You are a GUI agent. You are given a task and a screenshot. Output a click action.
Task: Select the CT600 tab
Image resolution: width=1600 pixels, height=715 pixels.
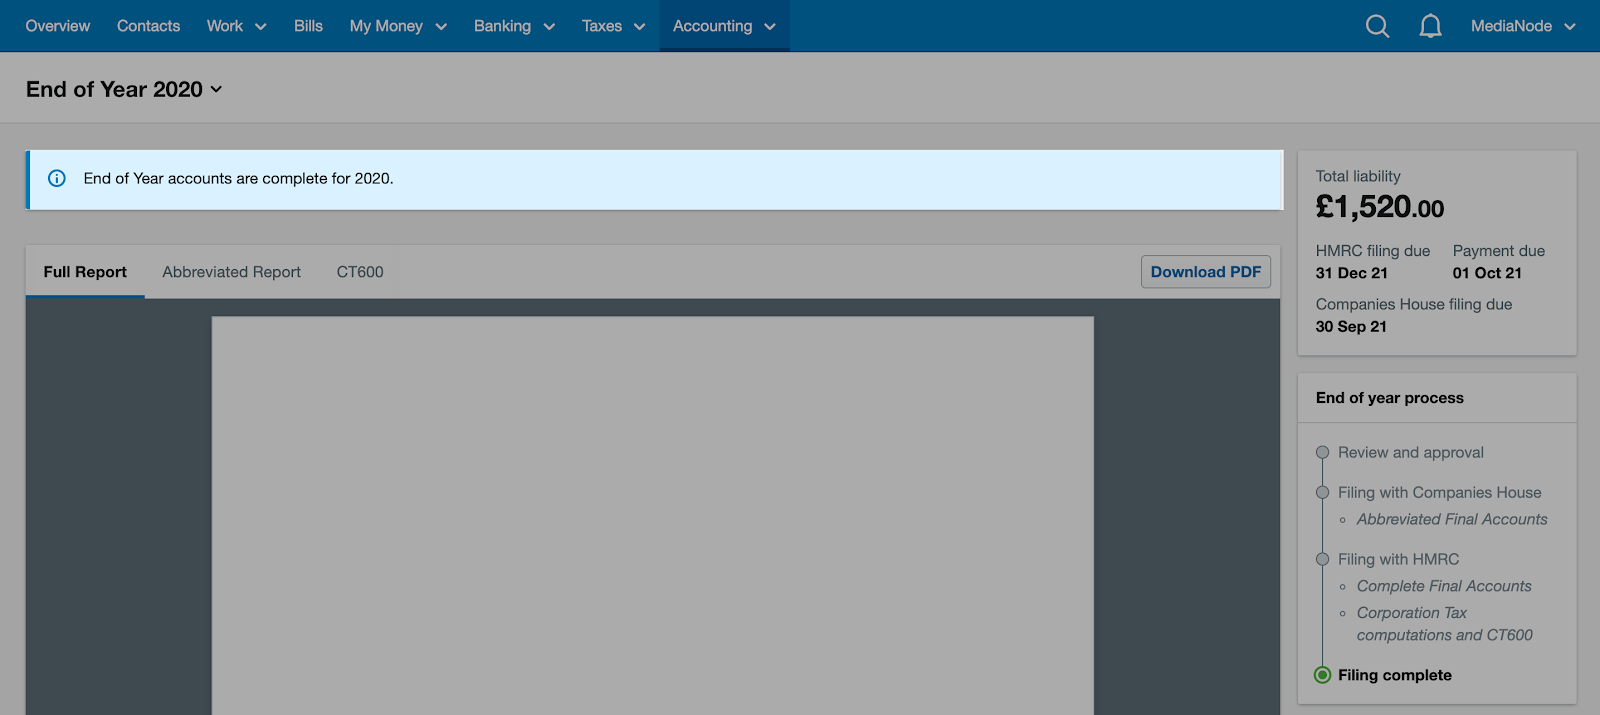pyautogui.click(x=360, y=272)
